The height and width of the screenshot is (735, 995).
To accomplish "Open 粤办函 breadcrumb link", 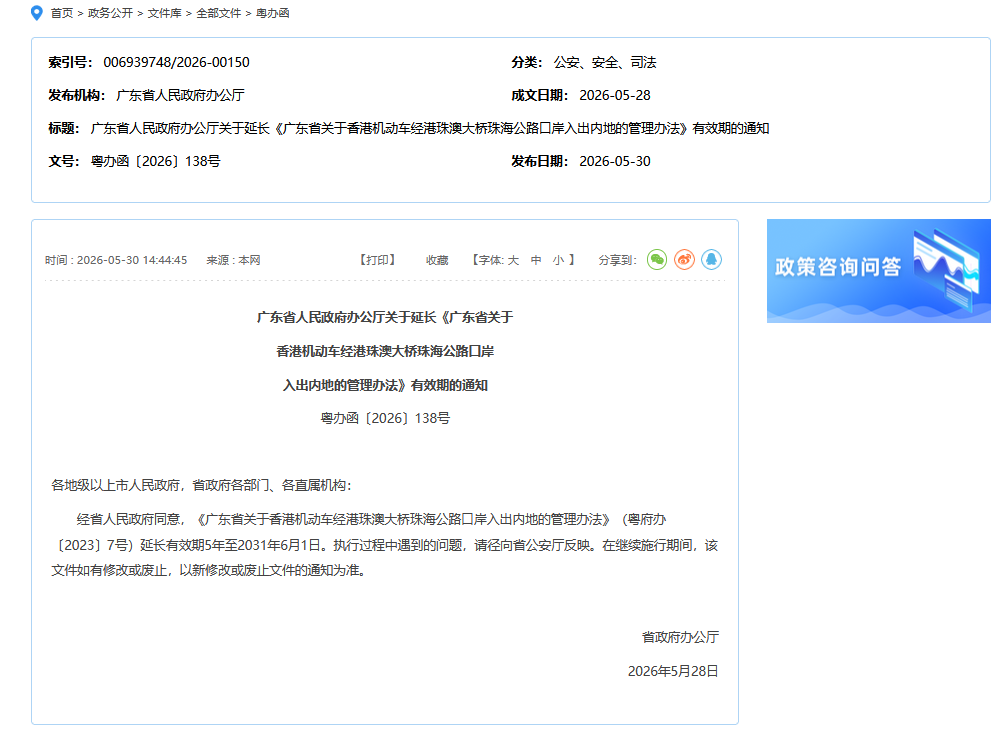I will [x=272, y=13].
